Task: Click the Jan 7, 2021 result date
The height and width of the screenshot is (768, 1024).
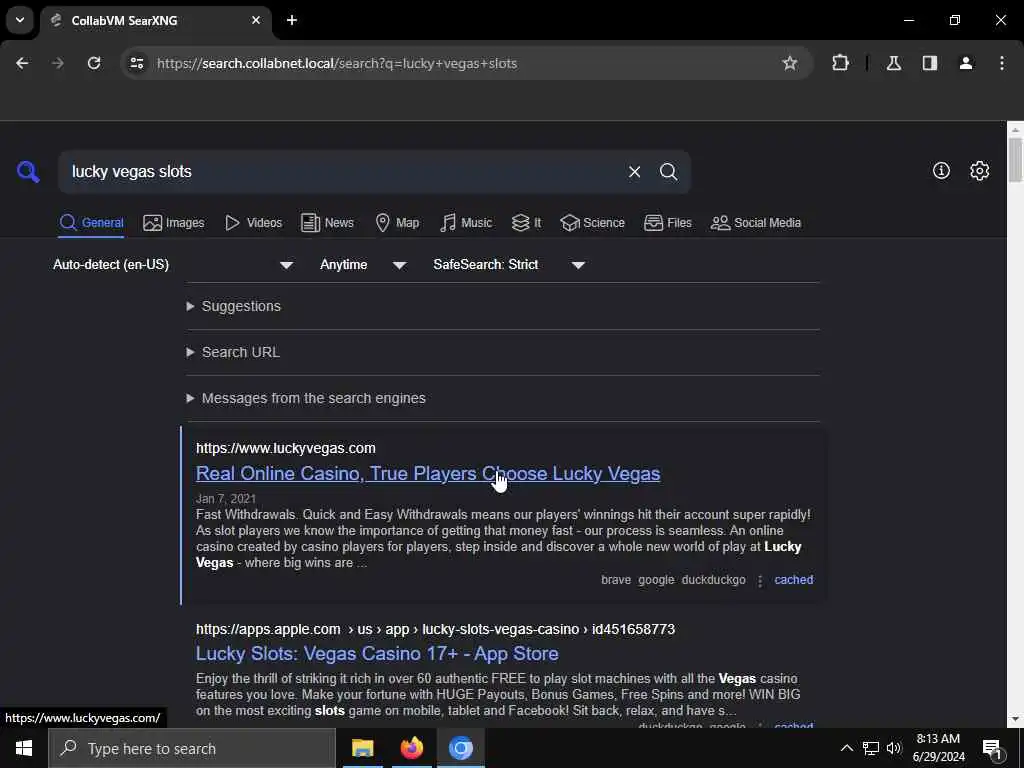Action: [226, 499]
